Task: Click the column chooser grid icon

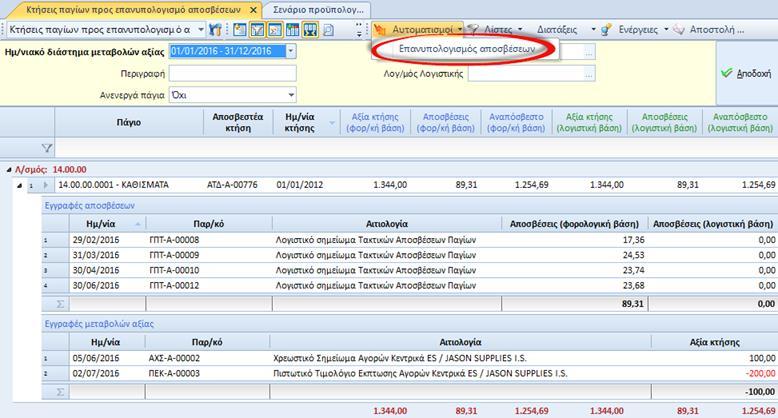Action: click(292, 29)
